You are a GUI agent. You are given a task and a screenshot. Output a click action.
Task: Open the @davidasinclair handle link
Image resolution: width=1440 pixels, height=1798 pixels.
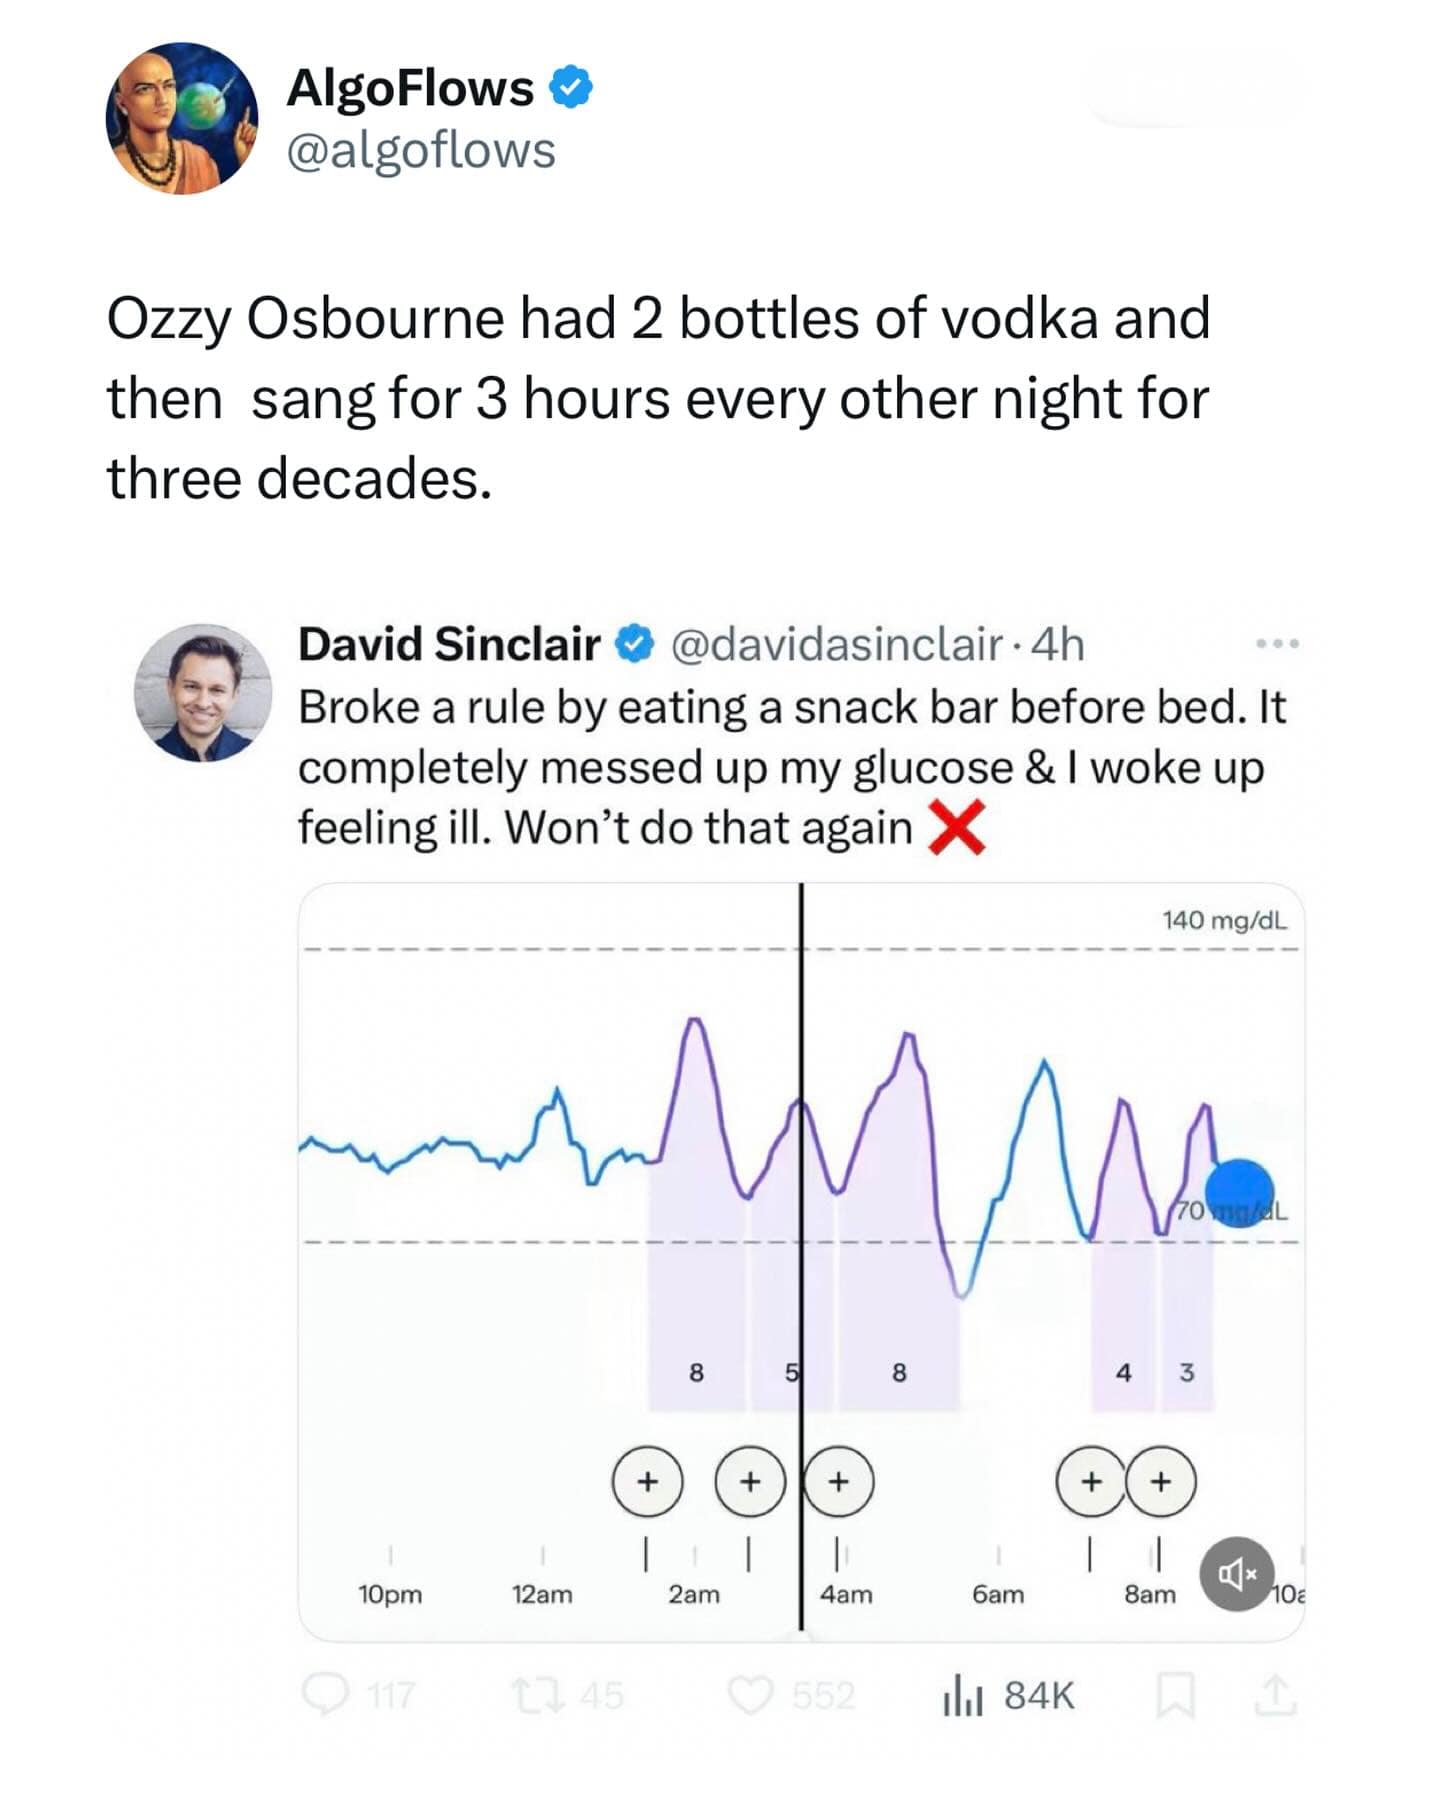836,644
